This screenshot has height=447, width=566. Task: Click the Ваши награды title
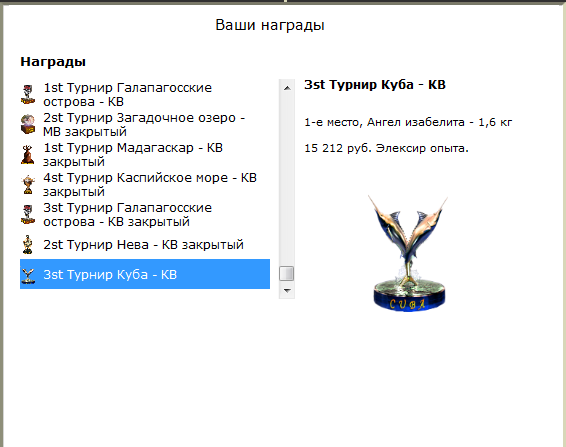(270, 25)
